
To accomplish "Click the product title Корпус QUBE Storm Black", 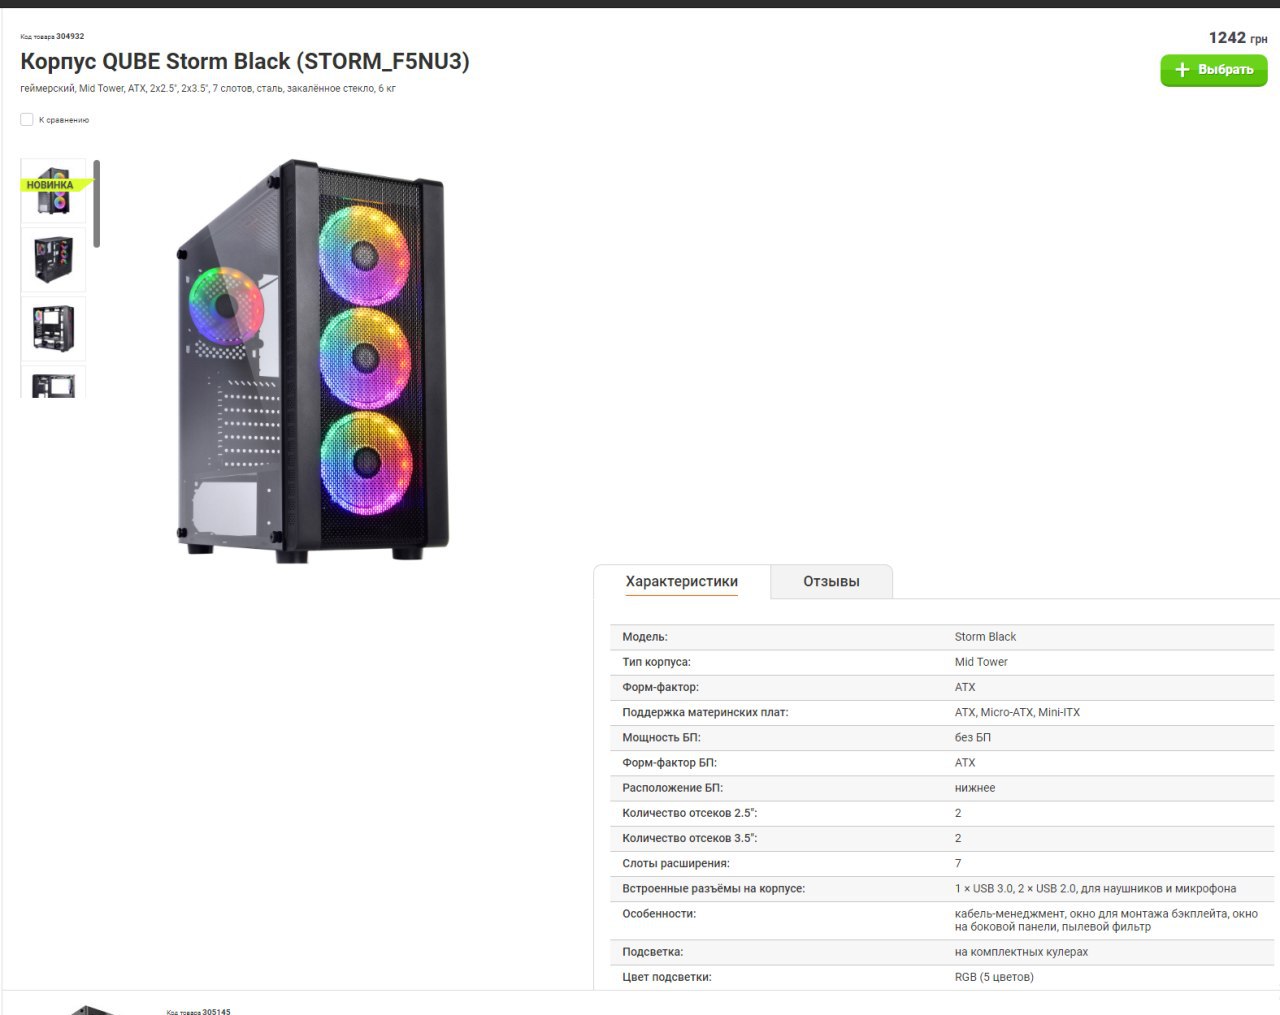I will [245, 62].
